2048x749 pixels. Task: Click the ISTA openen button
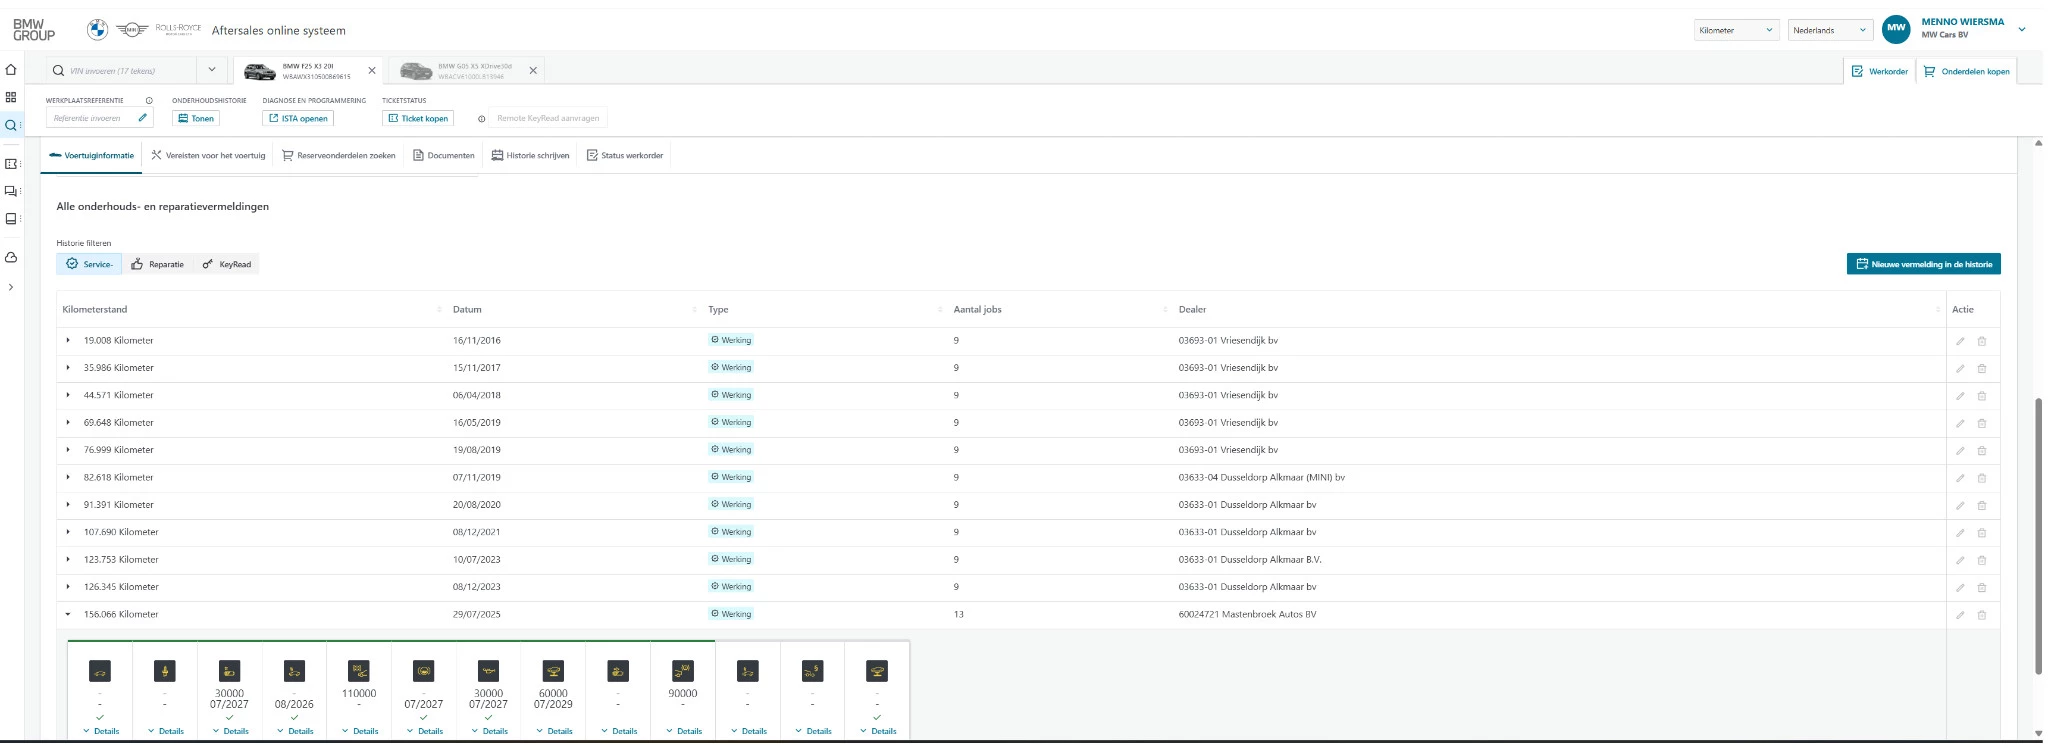[x=298, y=118]
